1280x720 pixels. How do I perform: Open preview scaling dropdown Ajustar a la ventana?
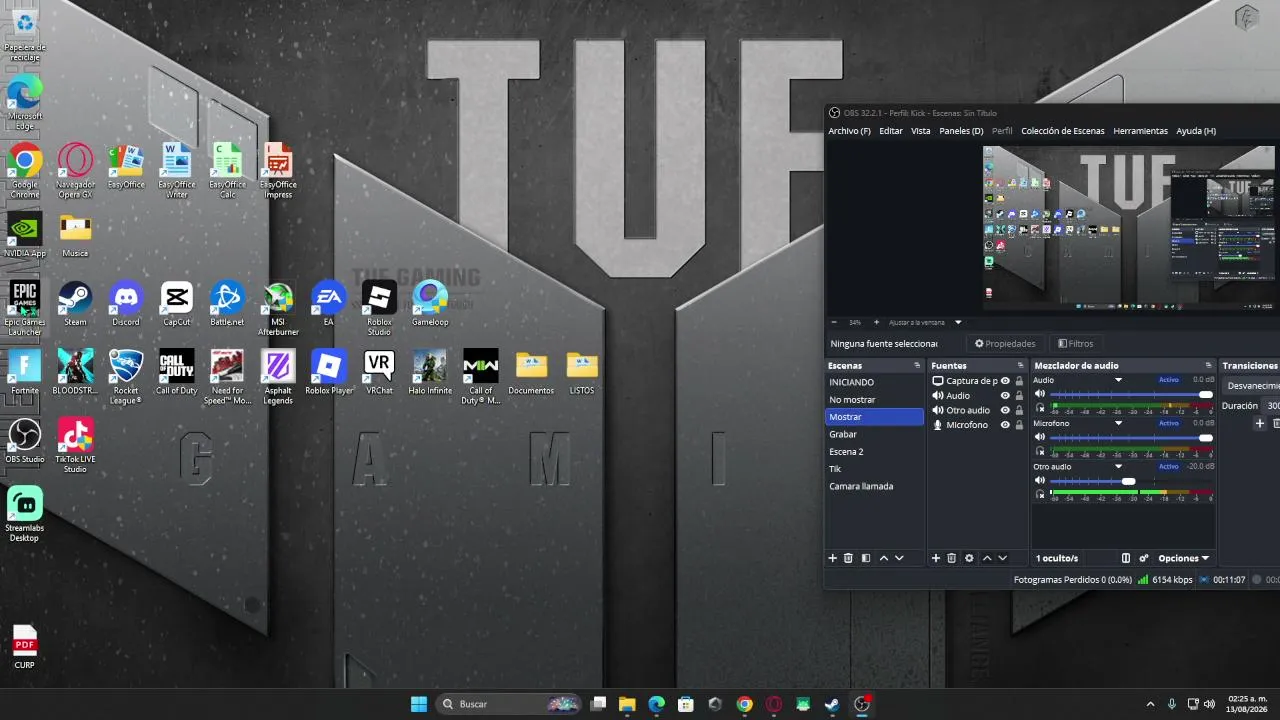pos(924,322)
